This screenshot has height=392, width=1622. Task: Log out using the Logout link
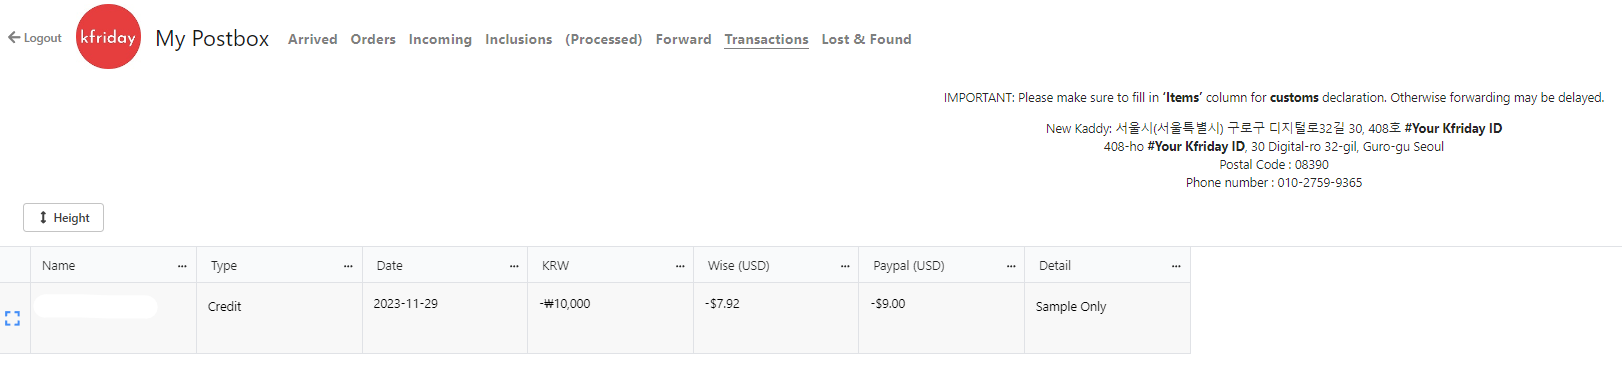[35, 38]
